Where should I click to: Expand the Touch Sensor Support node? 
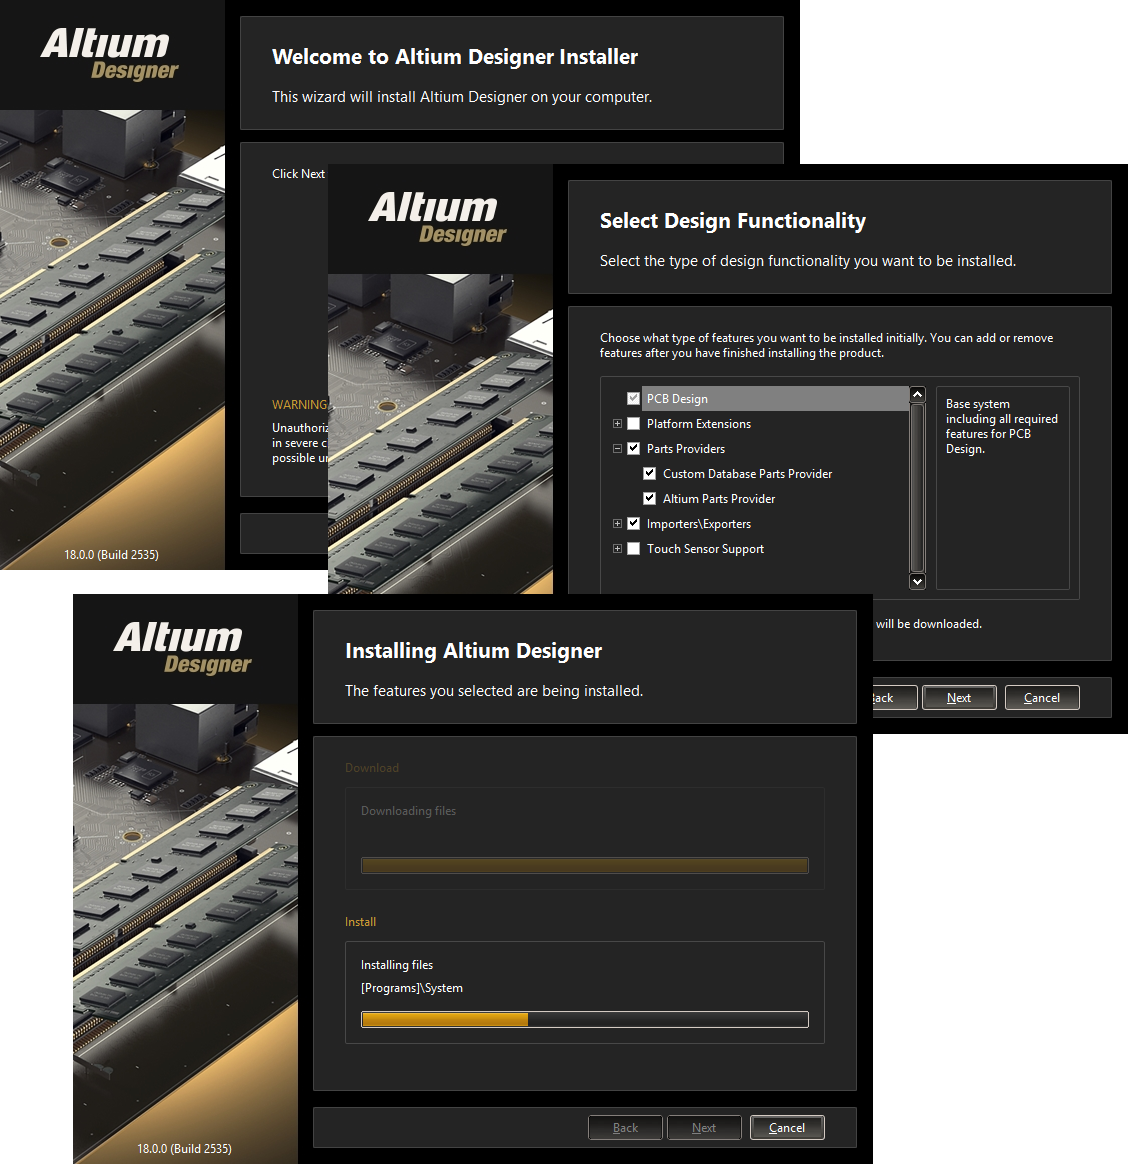(x=617, y=549)
